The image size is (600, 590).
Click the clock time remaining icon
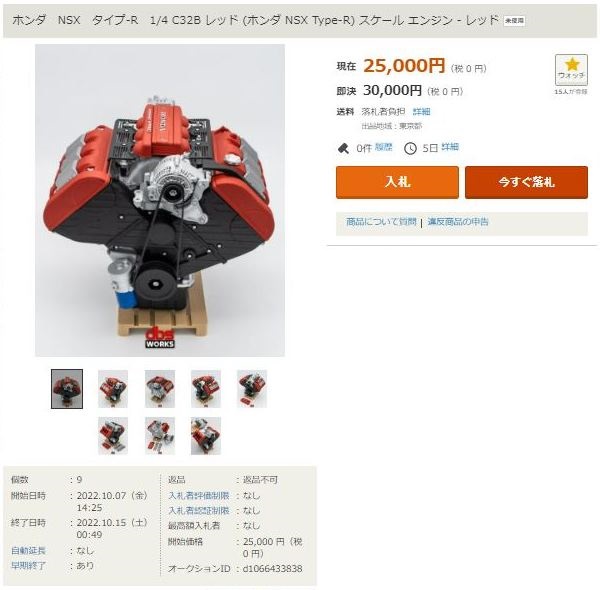410,148
